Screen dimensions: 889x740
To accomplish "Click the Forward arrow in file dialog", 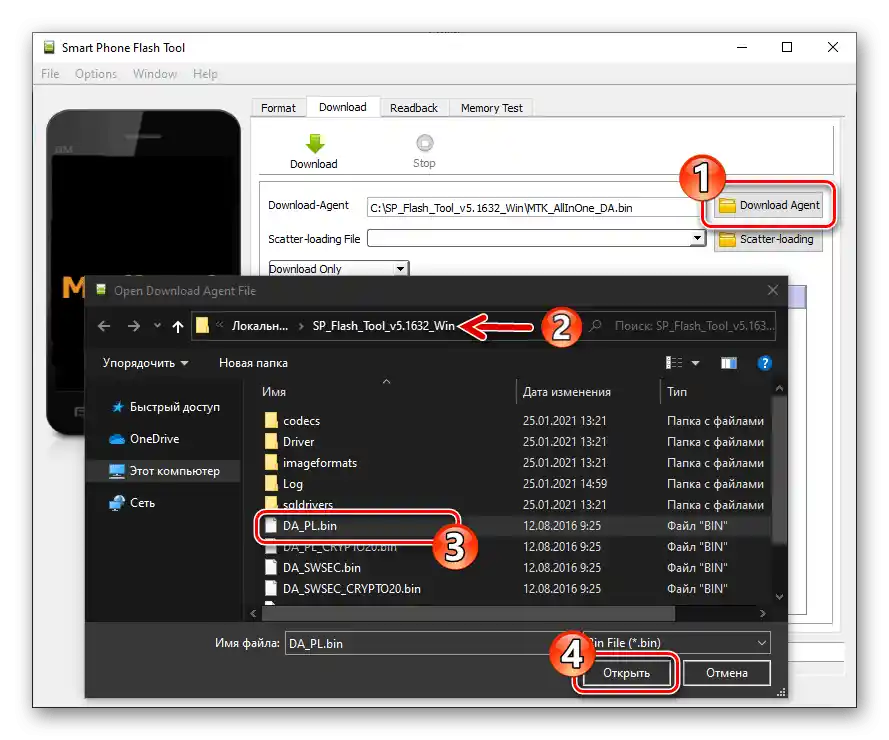I will coord(134,326).
